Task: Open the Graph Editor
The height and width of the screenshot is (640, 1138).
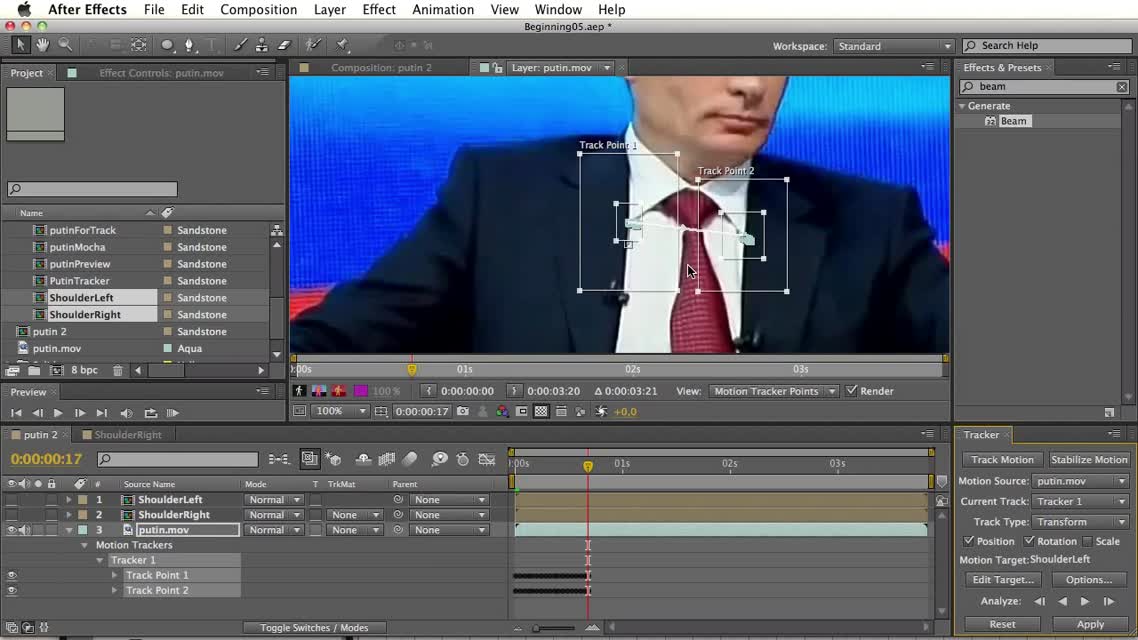Action: point(487,459)
